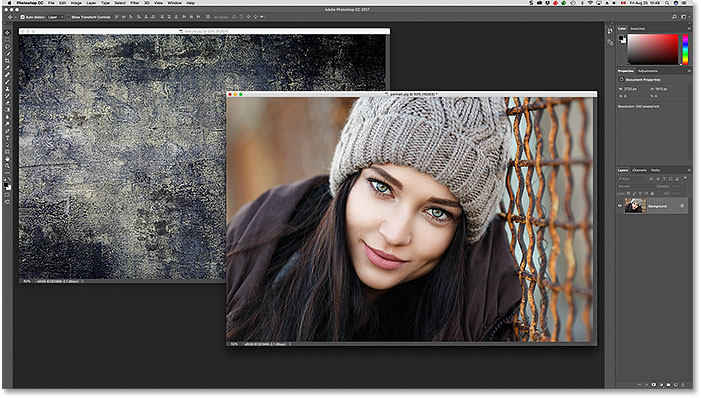Screen dimensions: 701x398
Task: Select the Hand tool
Action: point(7,158)
